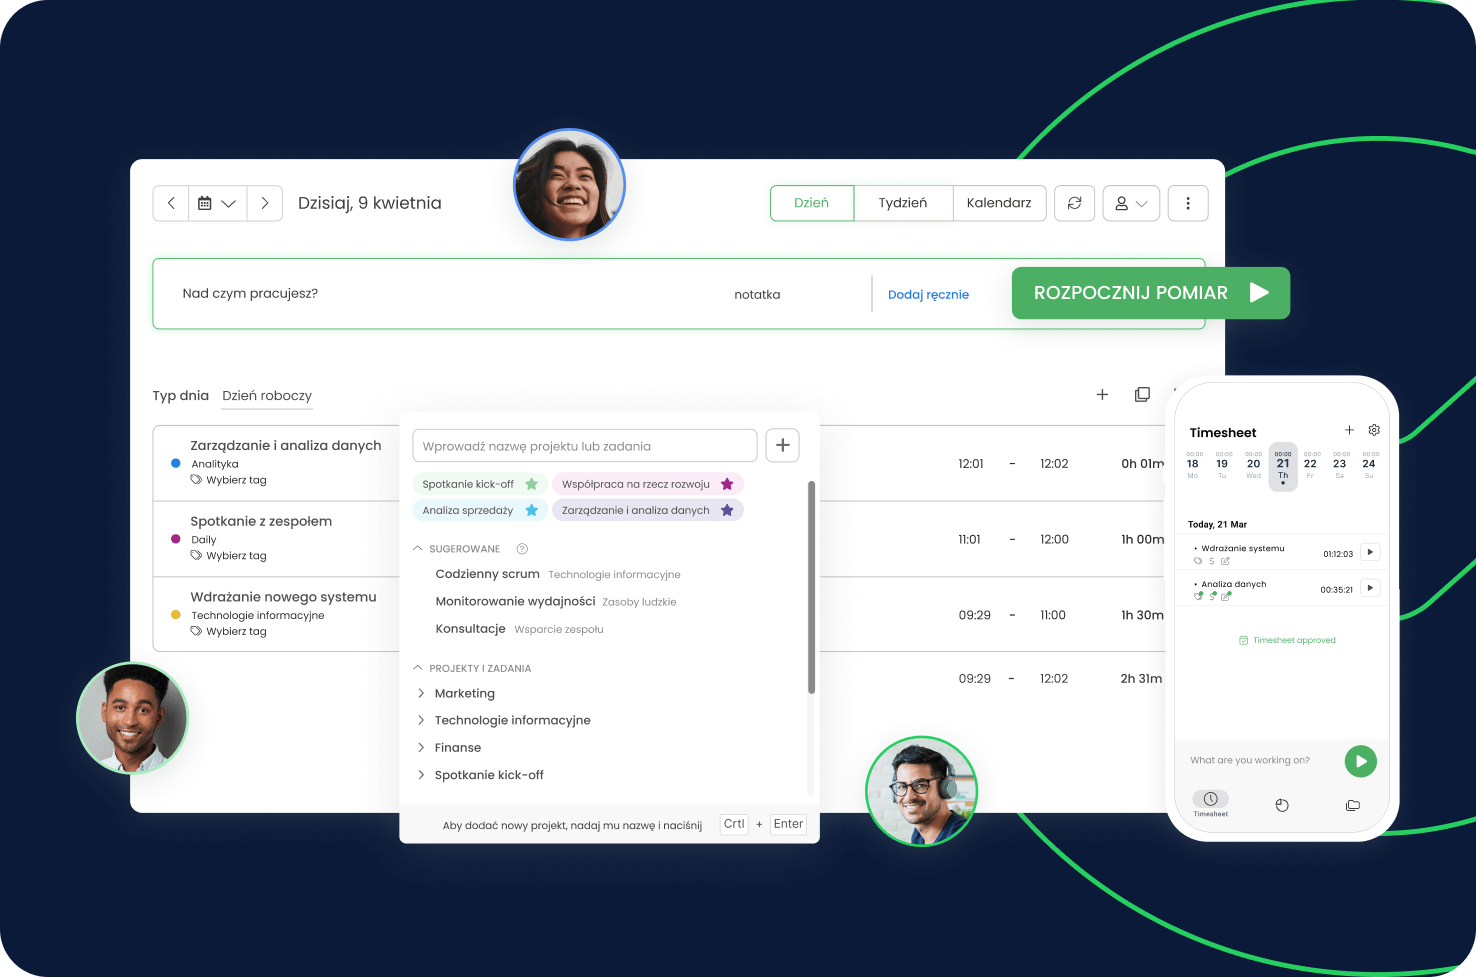Open the three-dot more options menu
Image resolution: width=1476 pixels, height=977 pixels.
point(1187,203)
